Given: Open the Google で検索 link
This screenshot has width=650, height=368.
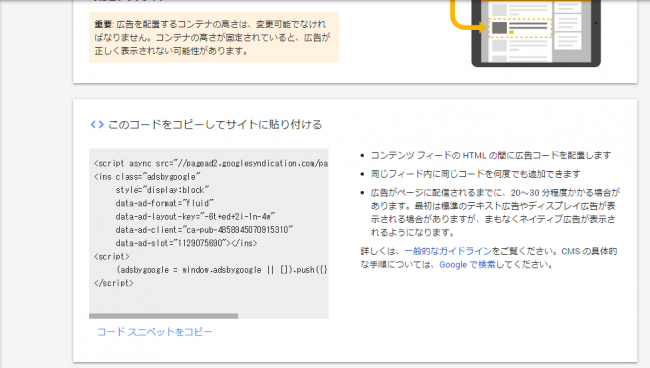Looking at the screenshot, I should 467,264.
